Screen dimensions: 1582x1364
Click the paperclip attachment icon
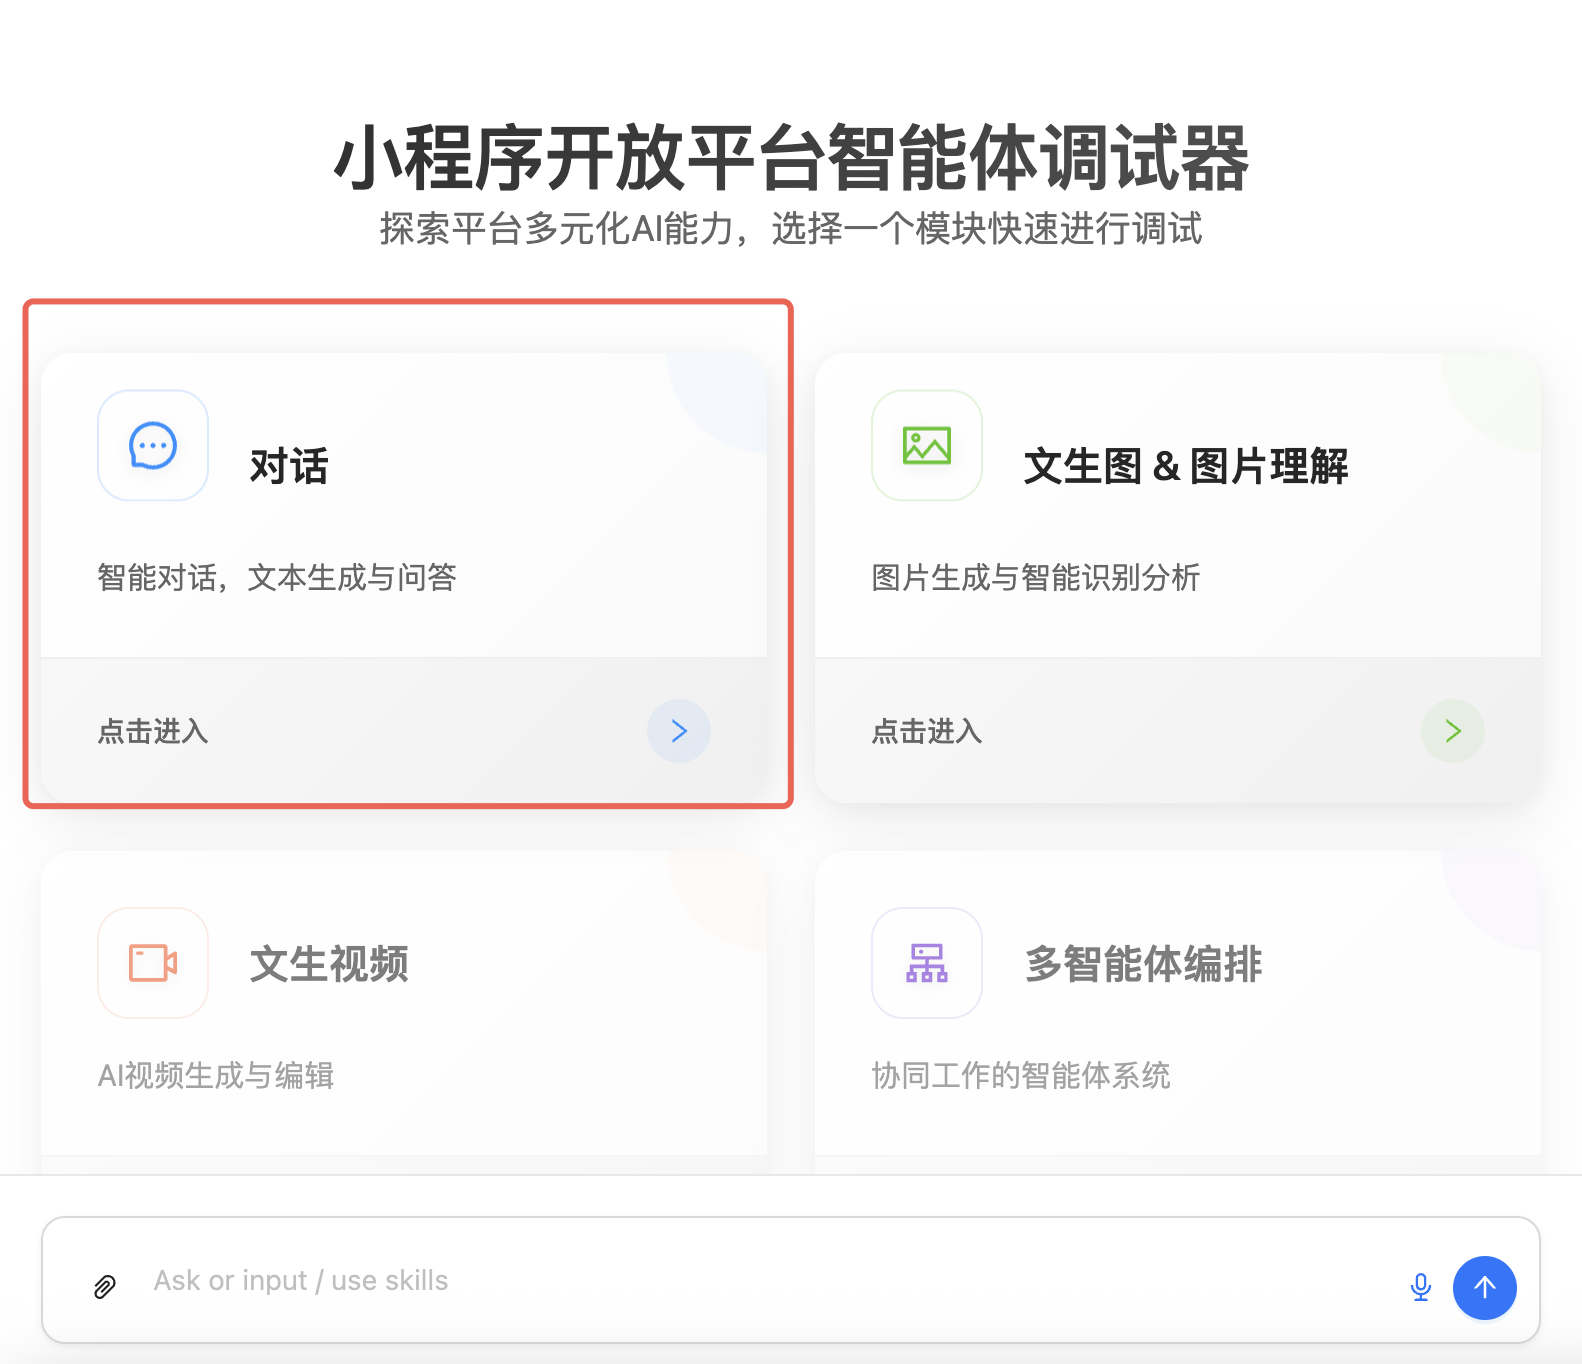[x=105, y=1286]
